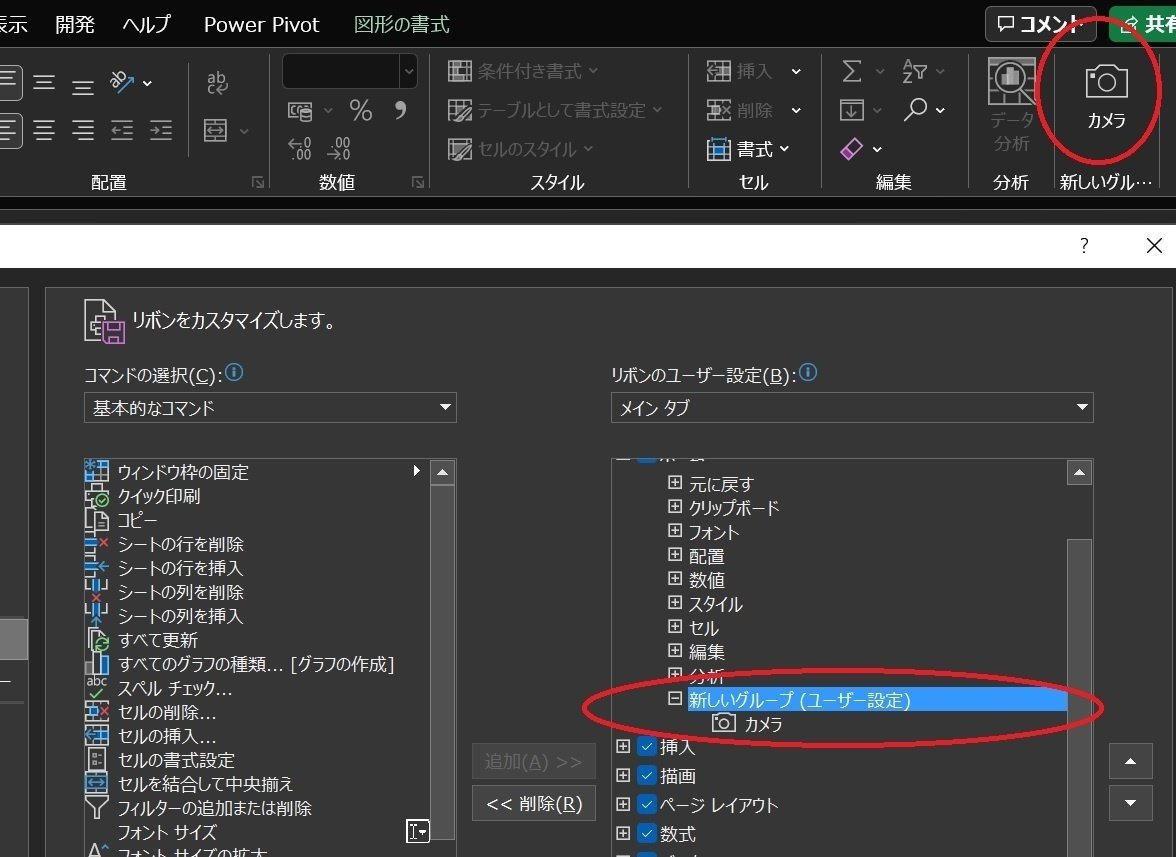
Task: Click increase decimal icon
Action: 300,148
